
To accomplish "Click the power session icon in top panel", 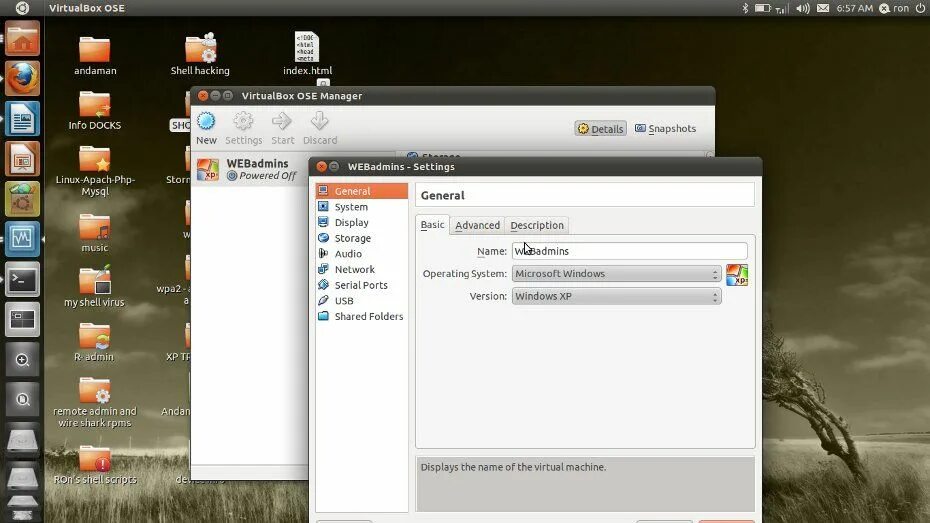I will point(921,8).
